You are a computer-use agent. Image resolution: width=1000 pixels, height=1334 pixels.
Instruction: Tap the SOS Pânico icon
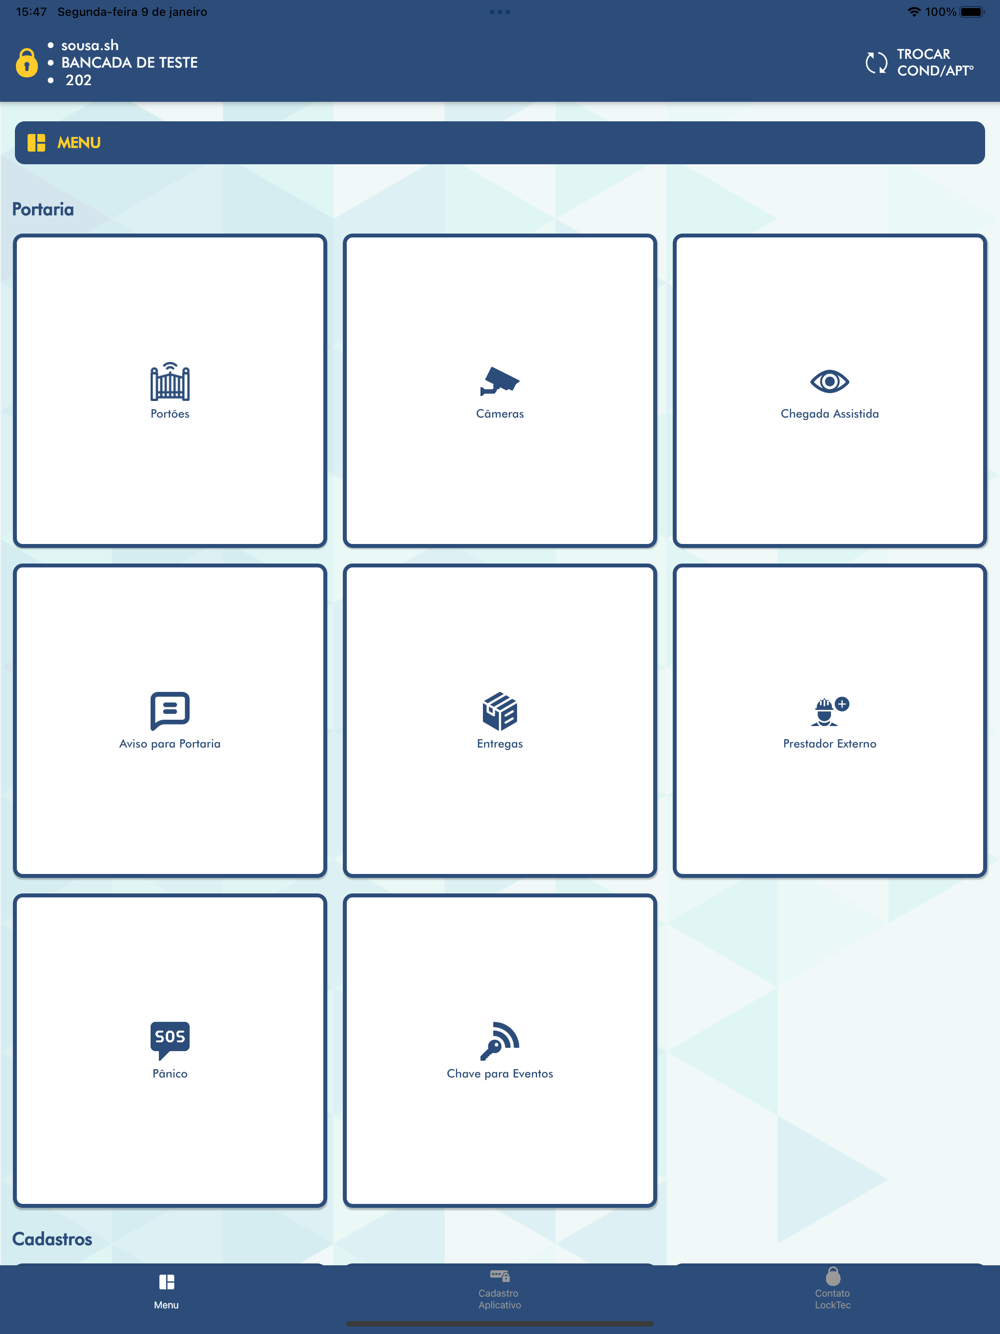click(x=170, y=1041)
